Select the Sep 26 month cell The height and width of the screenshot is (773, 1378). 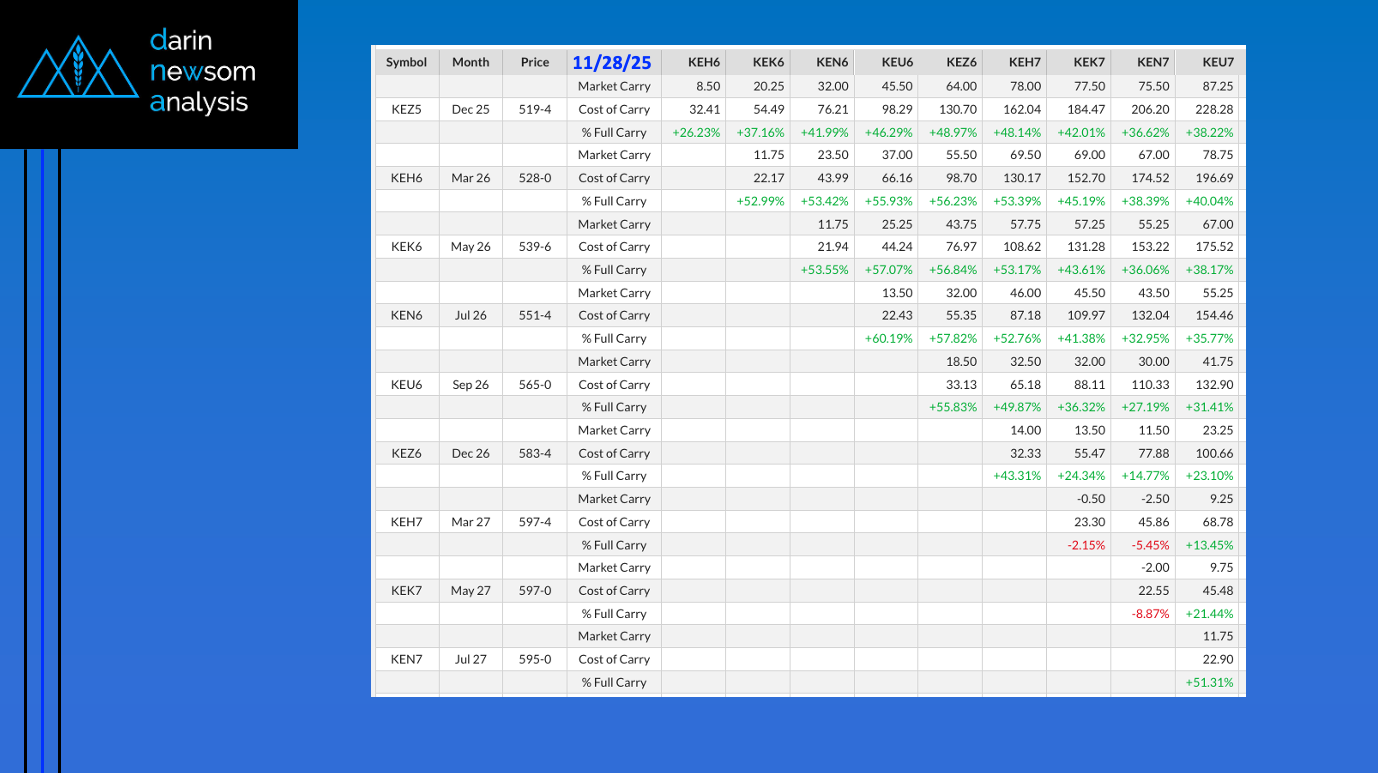tap(470, 385)
